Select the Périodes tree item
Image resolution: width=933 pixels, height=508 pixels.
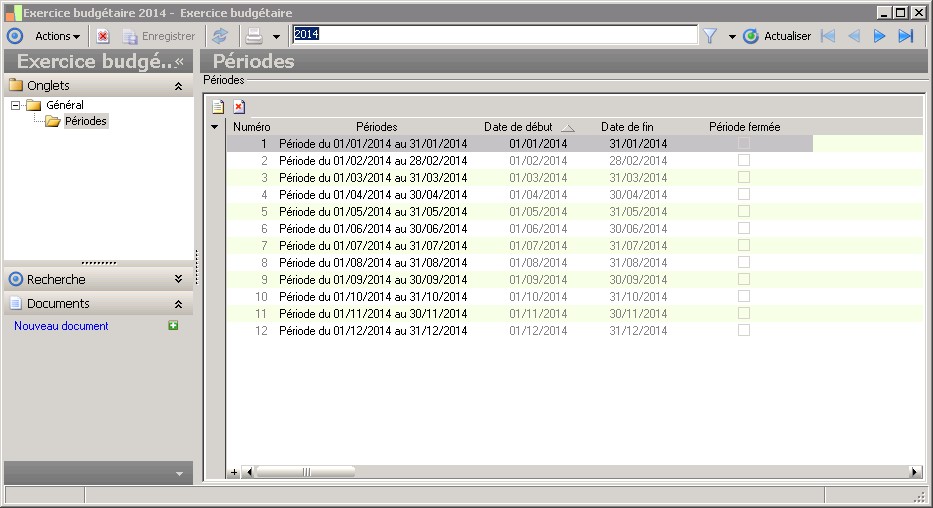pos(86,121)
